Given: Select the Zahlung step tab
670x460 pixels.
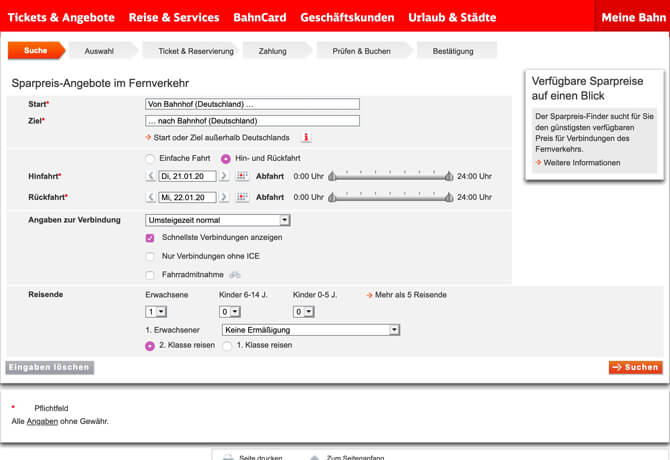Looking at the screenshot, I should 277,51.
